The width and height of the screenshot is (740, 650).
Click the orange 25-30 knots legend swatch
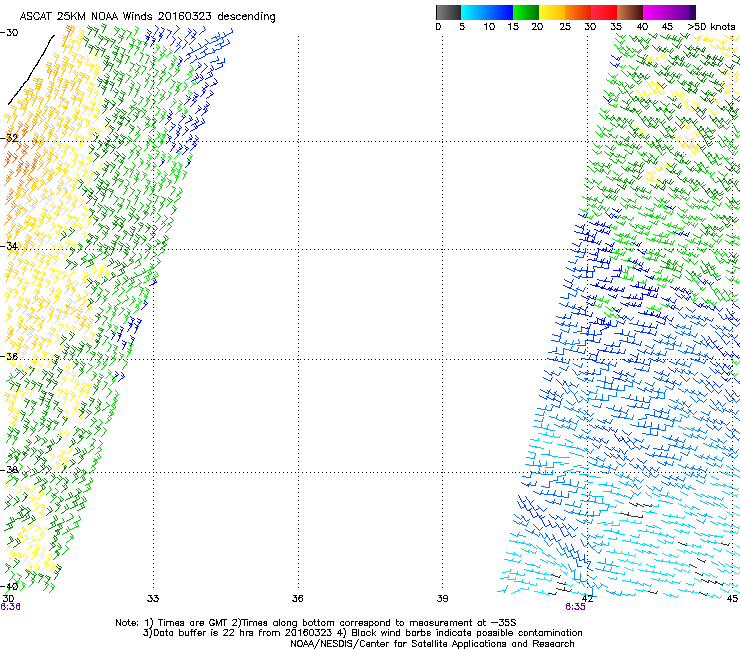578,12
